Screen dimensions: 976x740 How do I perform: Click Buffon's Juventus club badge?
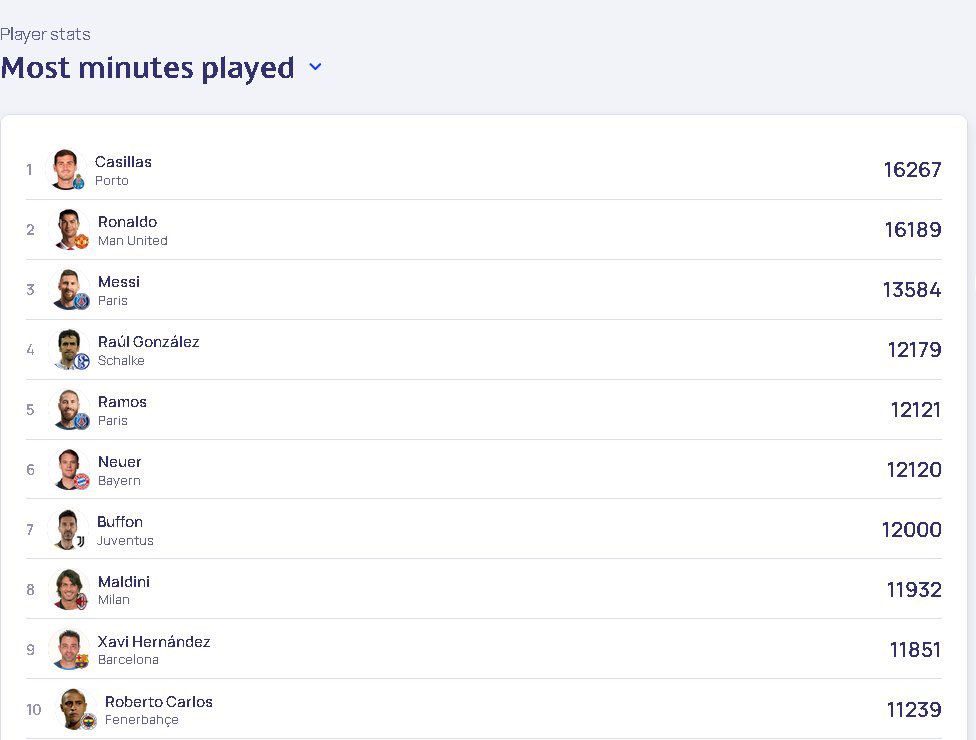pyautogui.click(x=80, y=541)
